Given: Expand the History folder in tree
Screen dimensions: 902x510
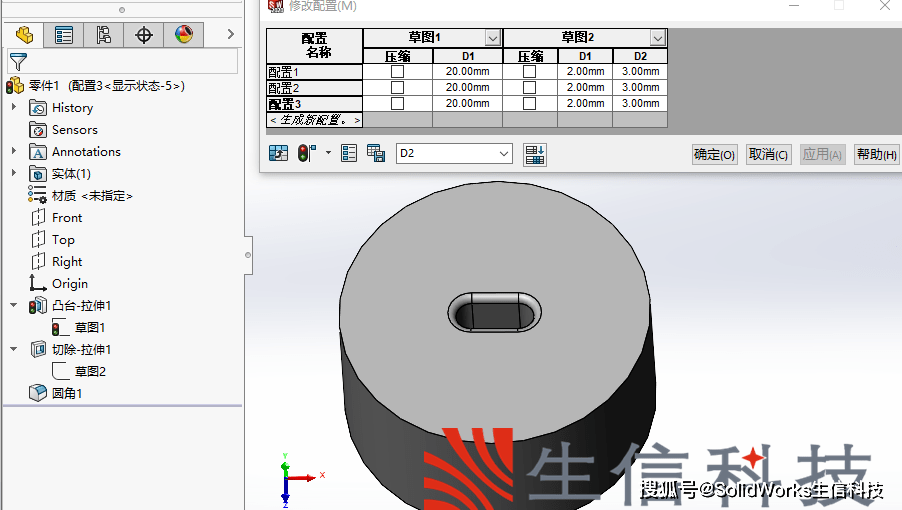Looking at the screenshot, I should click(x=14, y=107).
